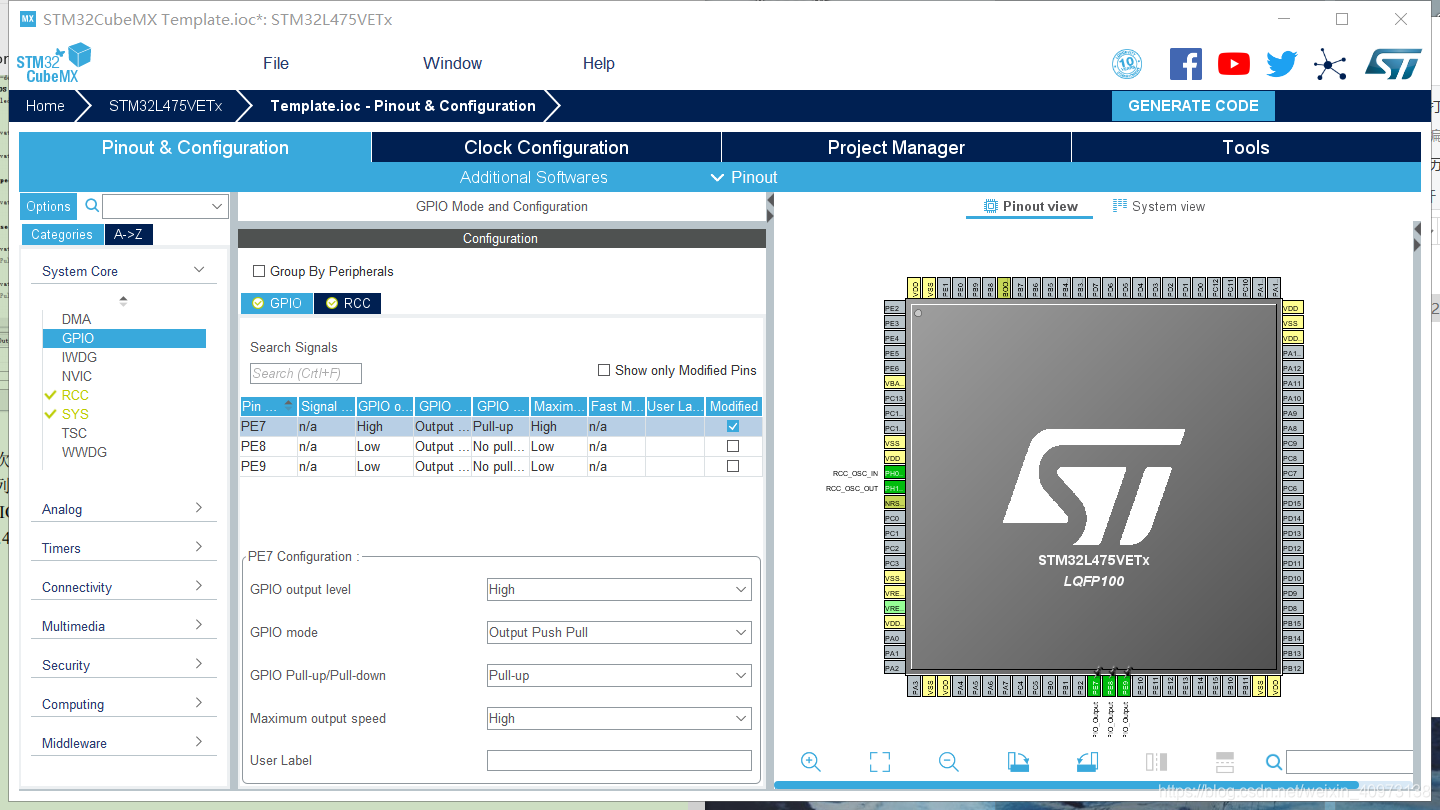Uncheck Modified box for PE7 row
The height and width of the screenshot is (810, 1440).
tap(733, 426)
